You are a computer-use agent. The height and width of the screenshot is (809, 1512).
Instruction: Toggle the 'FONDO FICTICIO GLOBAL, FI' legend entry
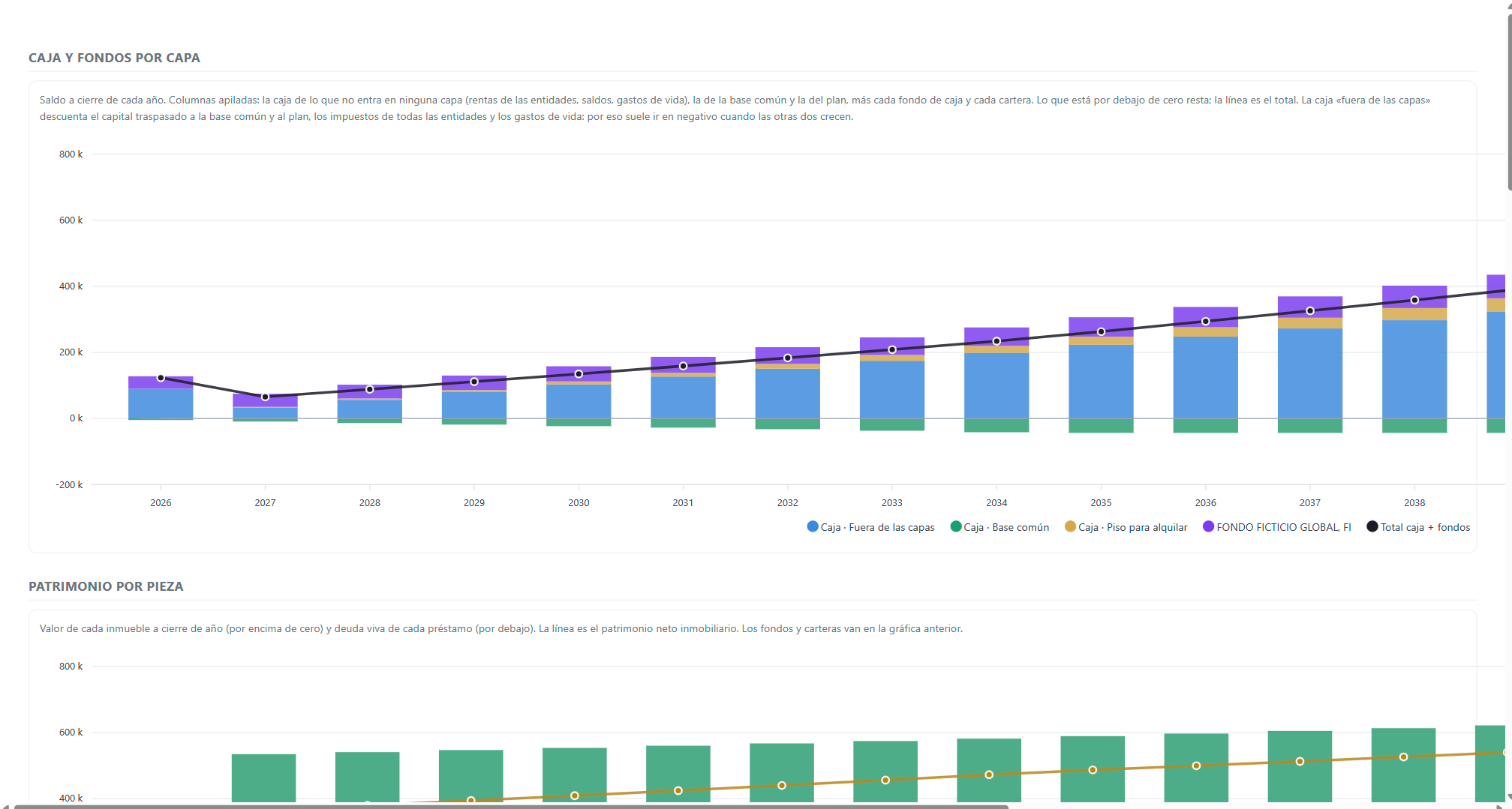[1276, 527]
